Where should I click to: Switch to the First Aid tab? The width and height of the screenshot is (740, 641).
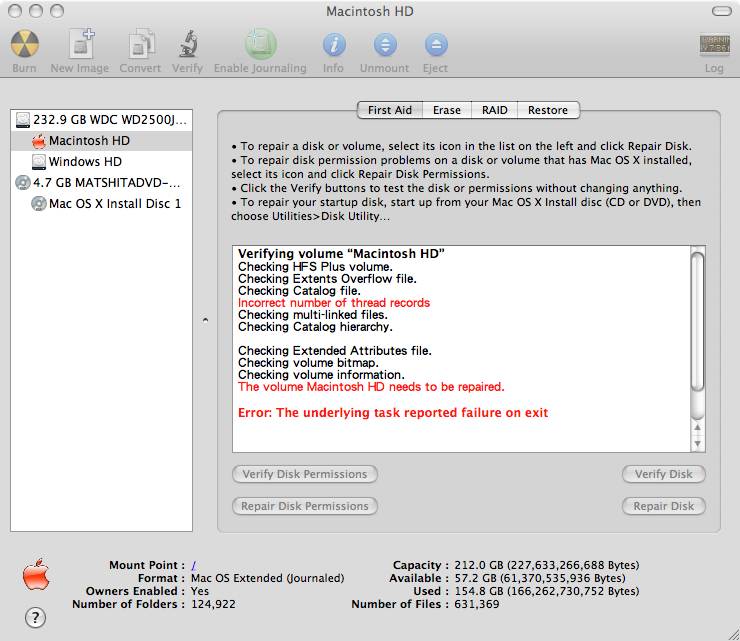[x=390, y=110]
